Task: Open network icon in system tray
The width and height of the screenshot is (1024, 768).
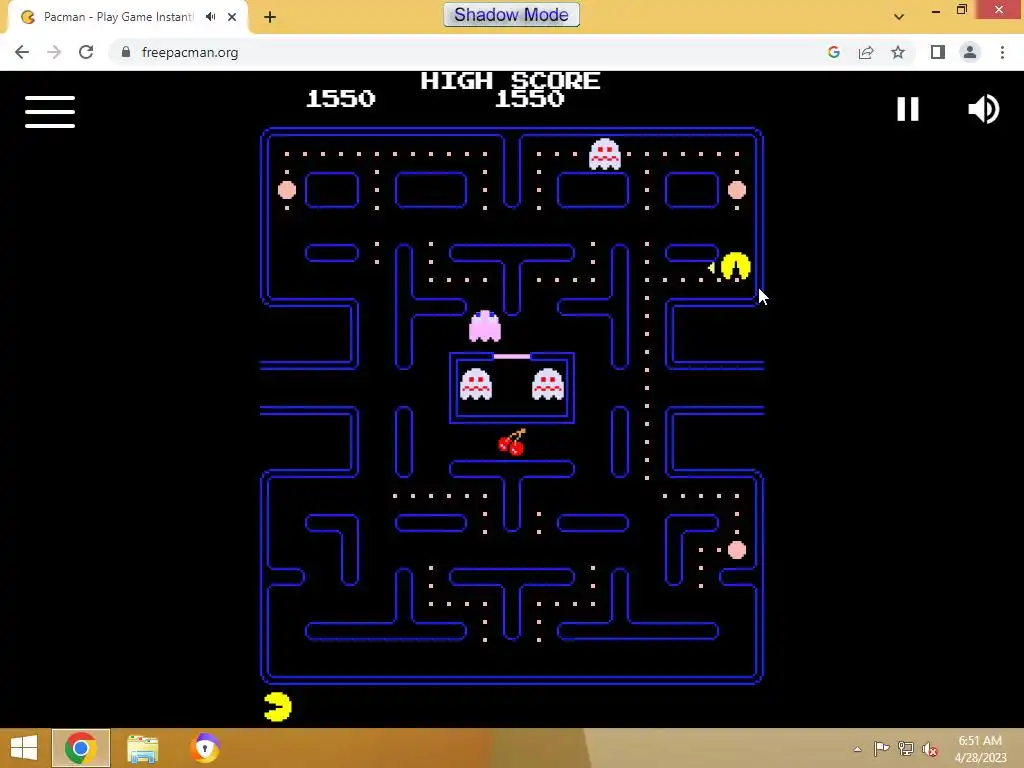Action: tap(906, 748)
